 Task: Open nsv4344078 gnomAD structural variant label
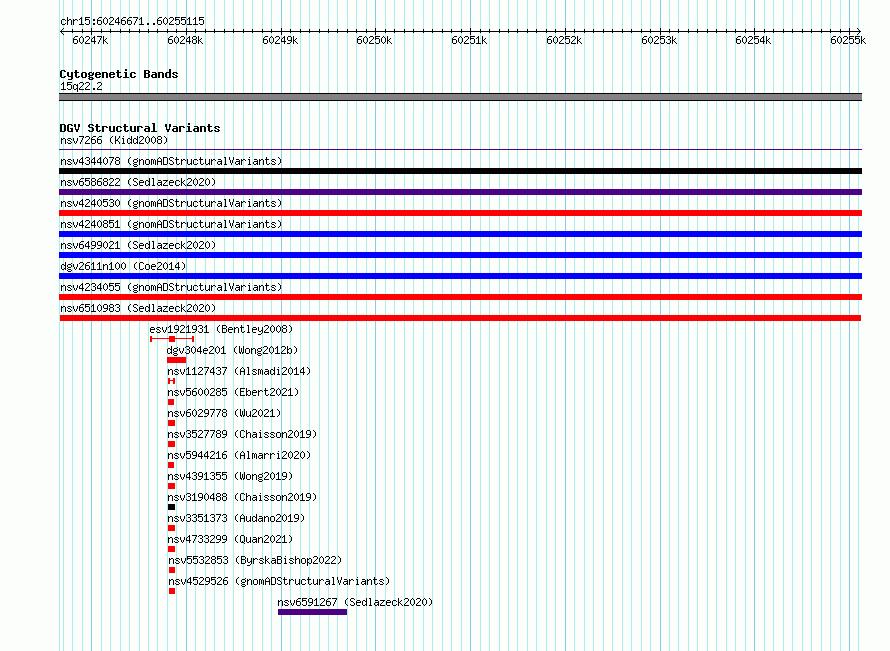point(171,161)
